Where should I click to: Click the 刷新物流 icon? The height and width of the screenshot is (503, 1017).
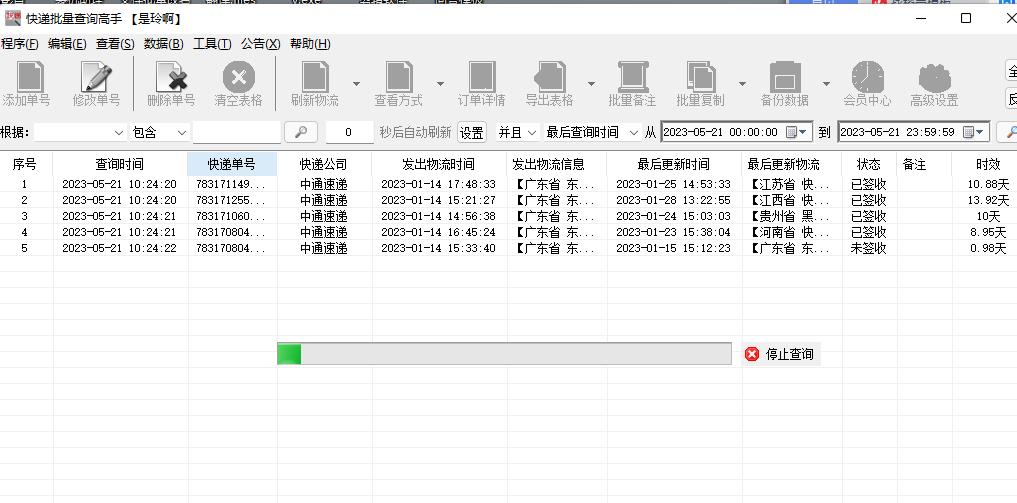(315, 77)
